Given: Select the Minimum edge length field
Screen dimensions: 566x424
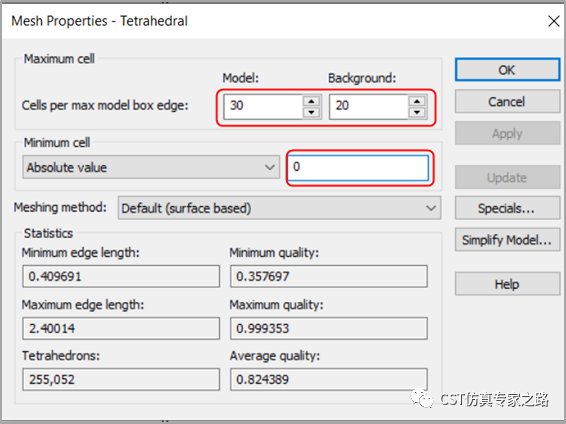Looking at the screenshot, I should (x=121, y=276).
